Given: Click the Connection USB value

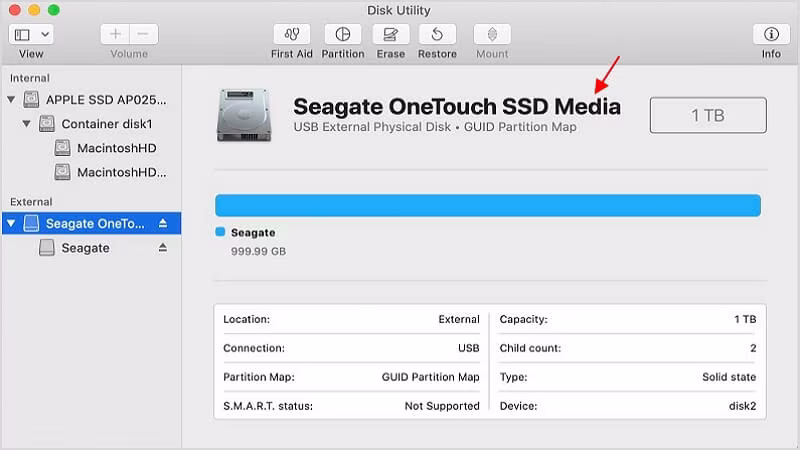Looking at the screenshot, I should point(468,348).
